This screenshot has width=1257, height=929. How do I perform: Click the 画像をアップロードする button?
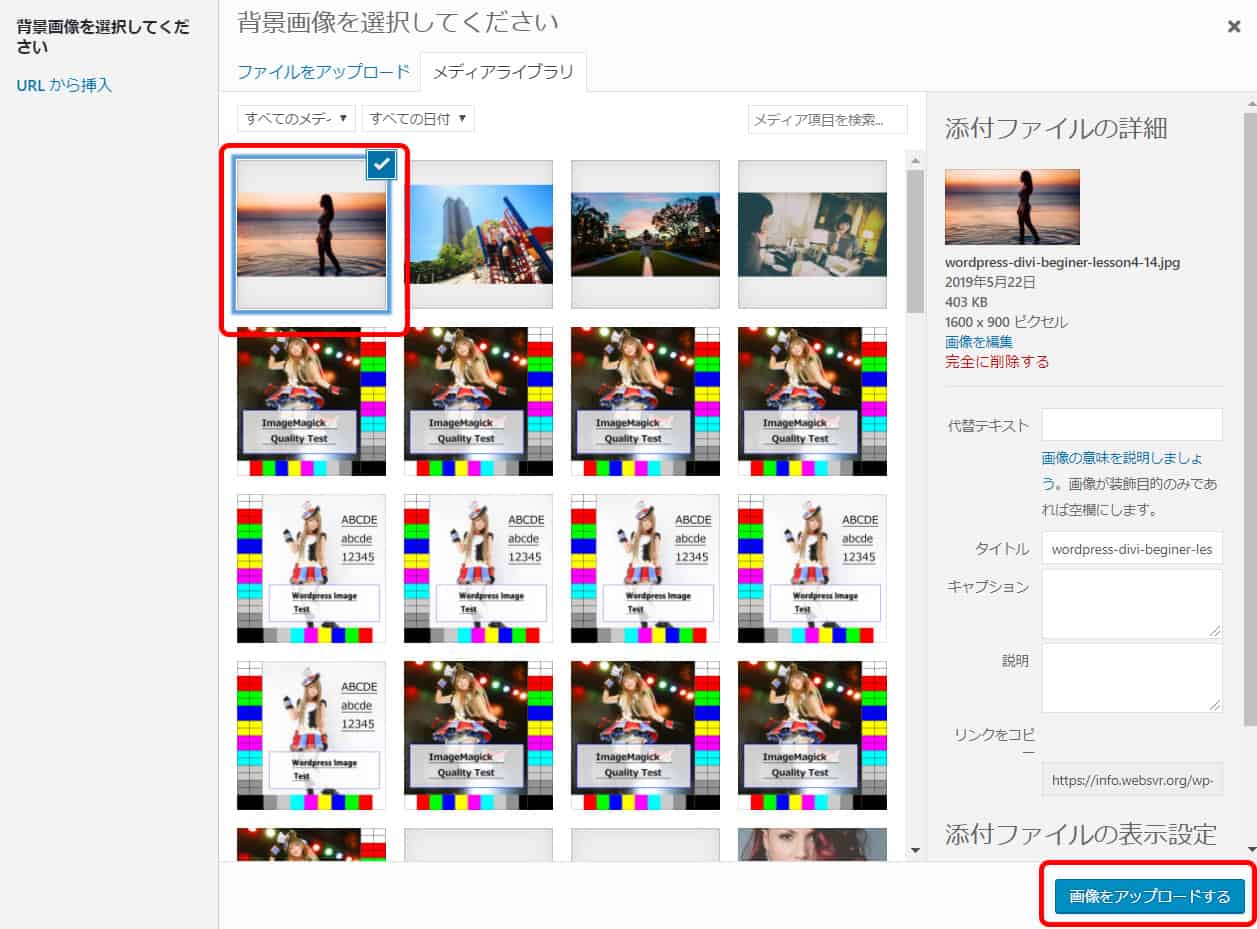click(x=1150, y=897)
